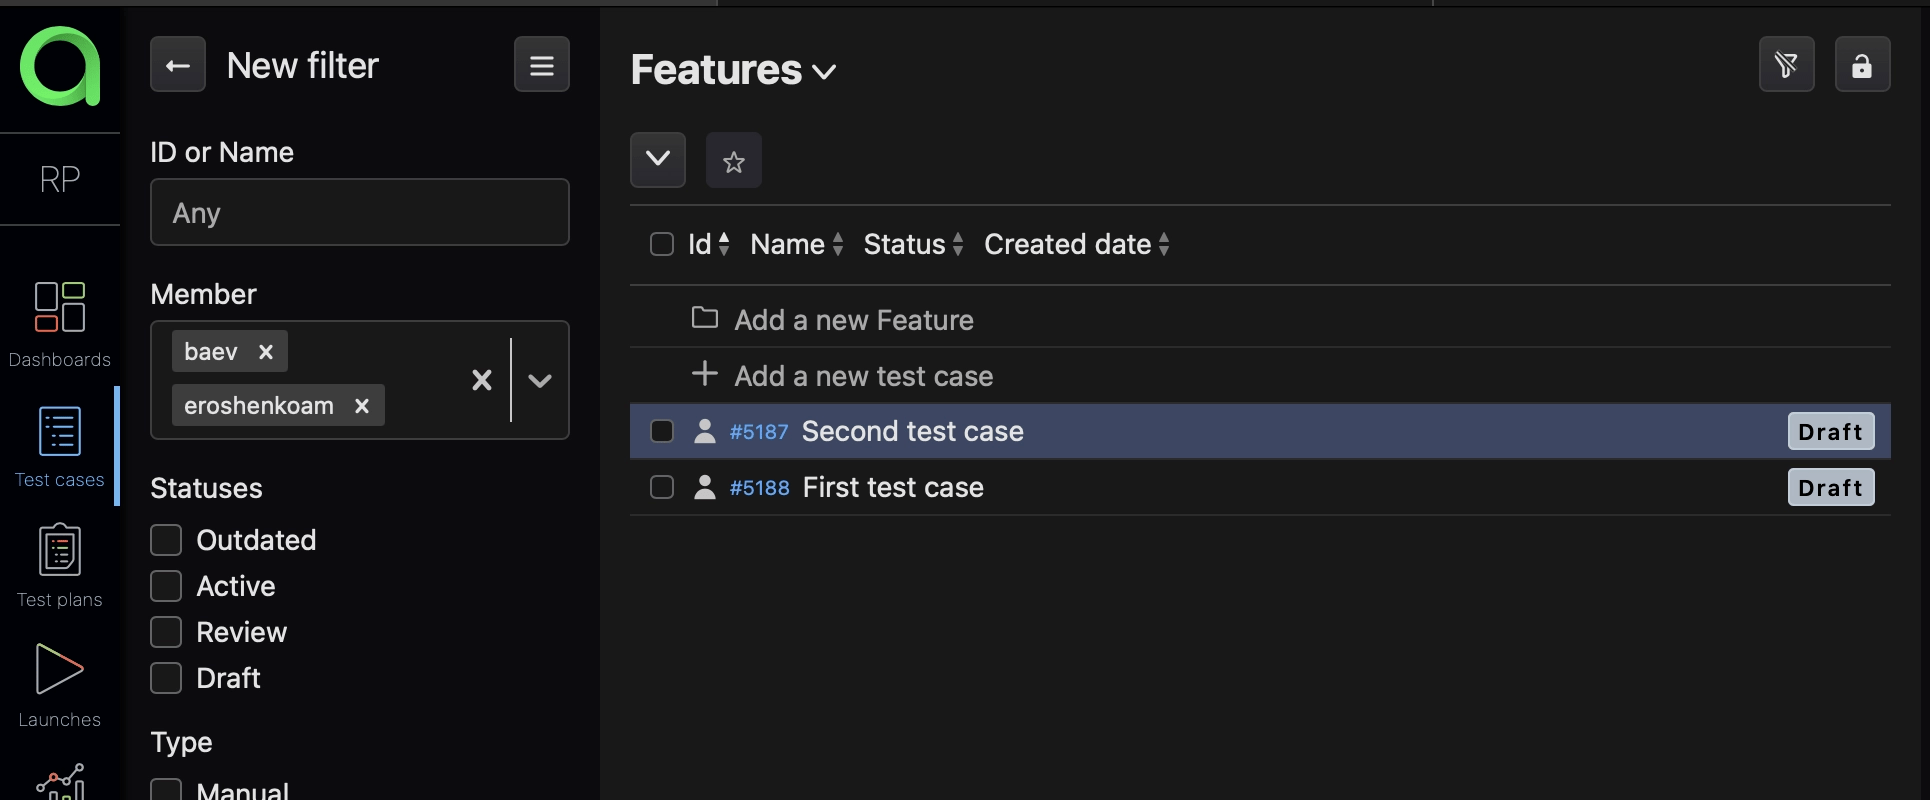Image resolution: width=1930 pixels, height=800 pixels.
Task: Open the hamburger menu in filter panel
Action: click(541, 65)
